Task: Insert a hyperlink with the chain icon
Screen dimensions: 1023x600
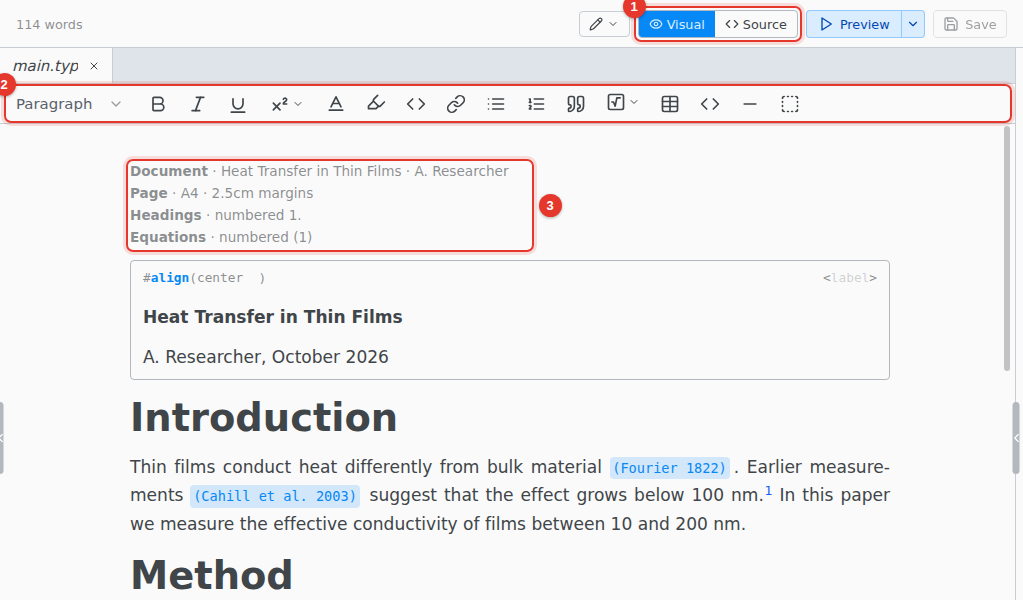Action: 455,104
